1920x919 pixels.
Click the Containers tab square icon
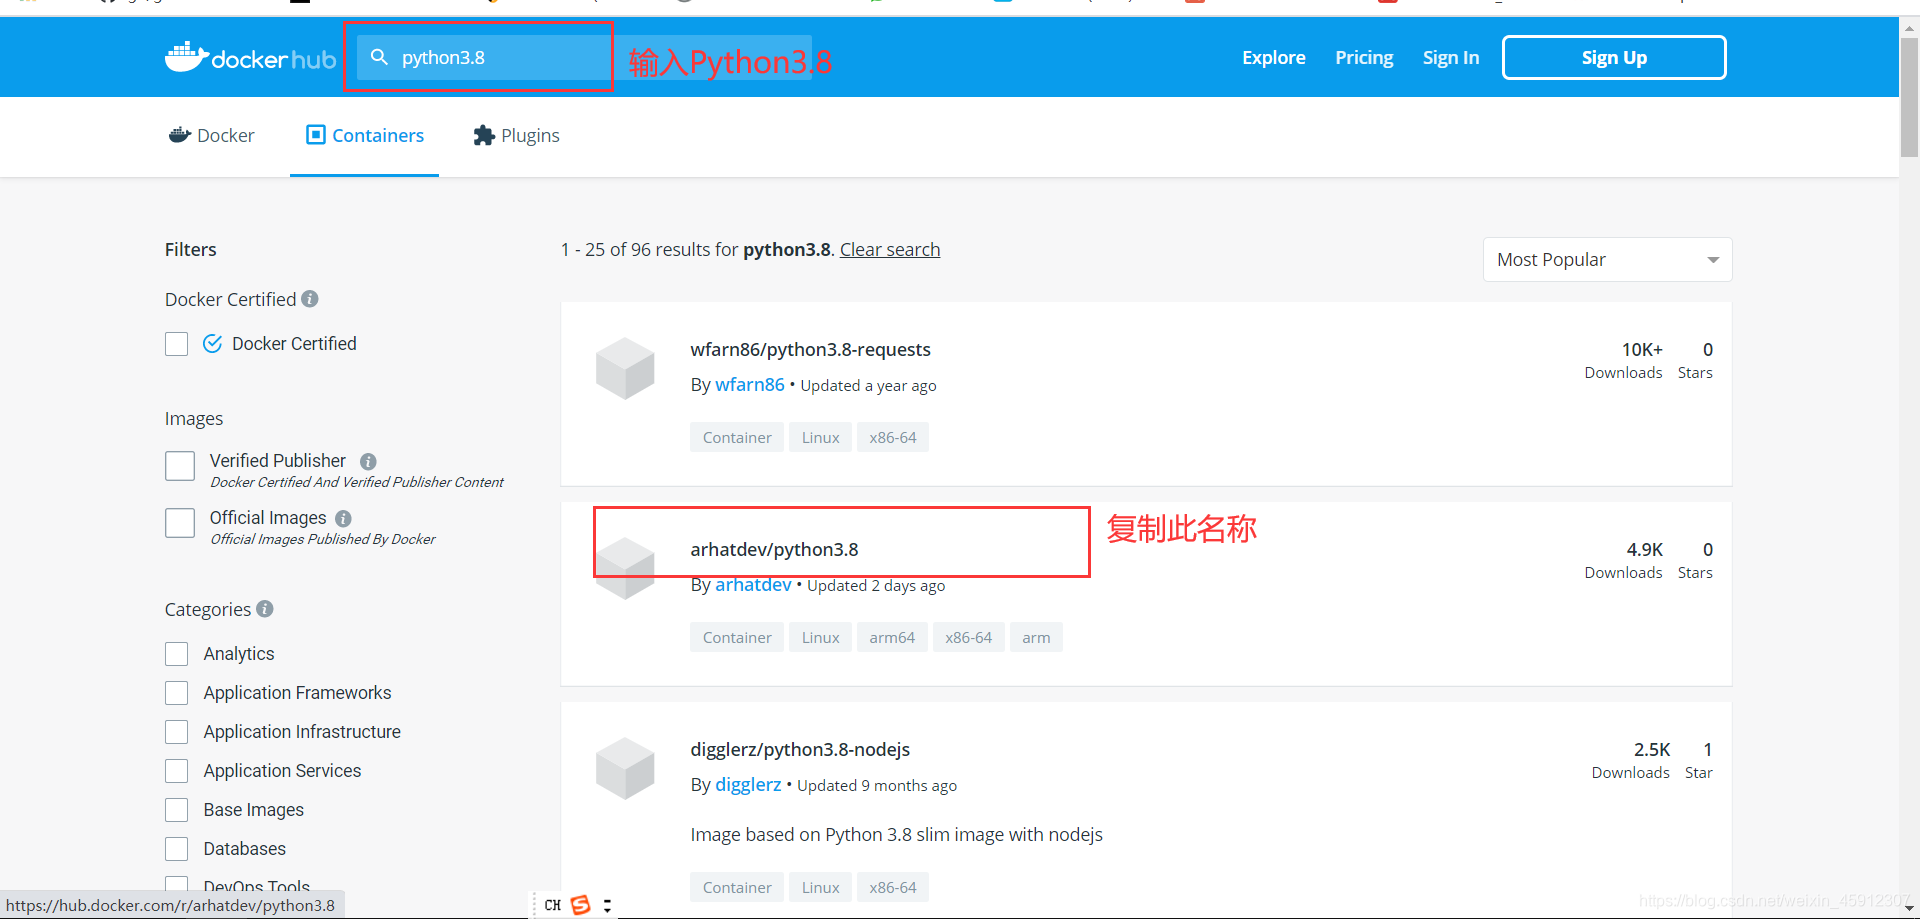coord(316,135)
